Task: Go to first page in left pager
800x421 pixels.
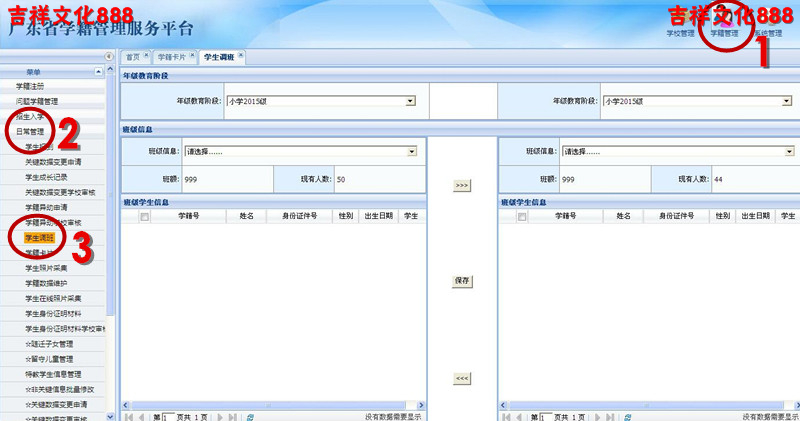Action: (129, 417)
